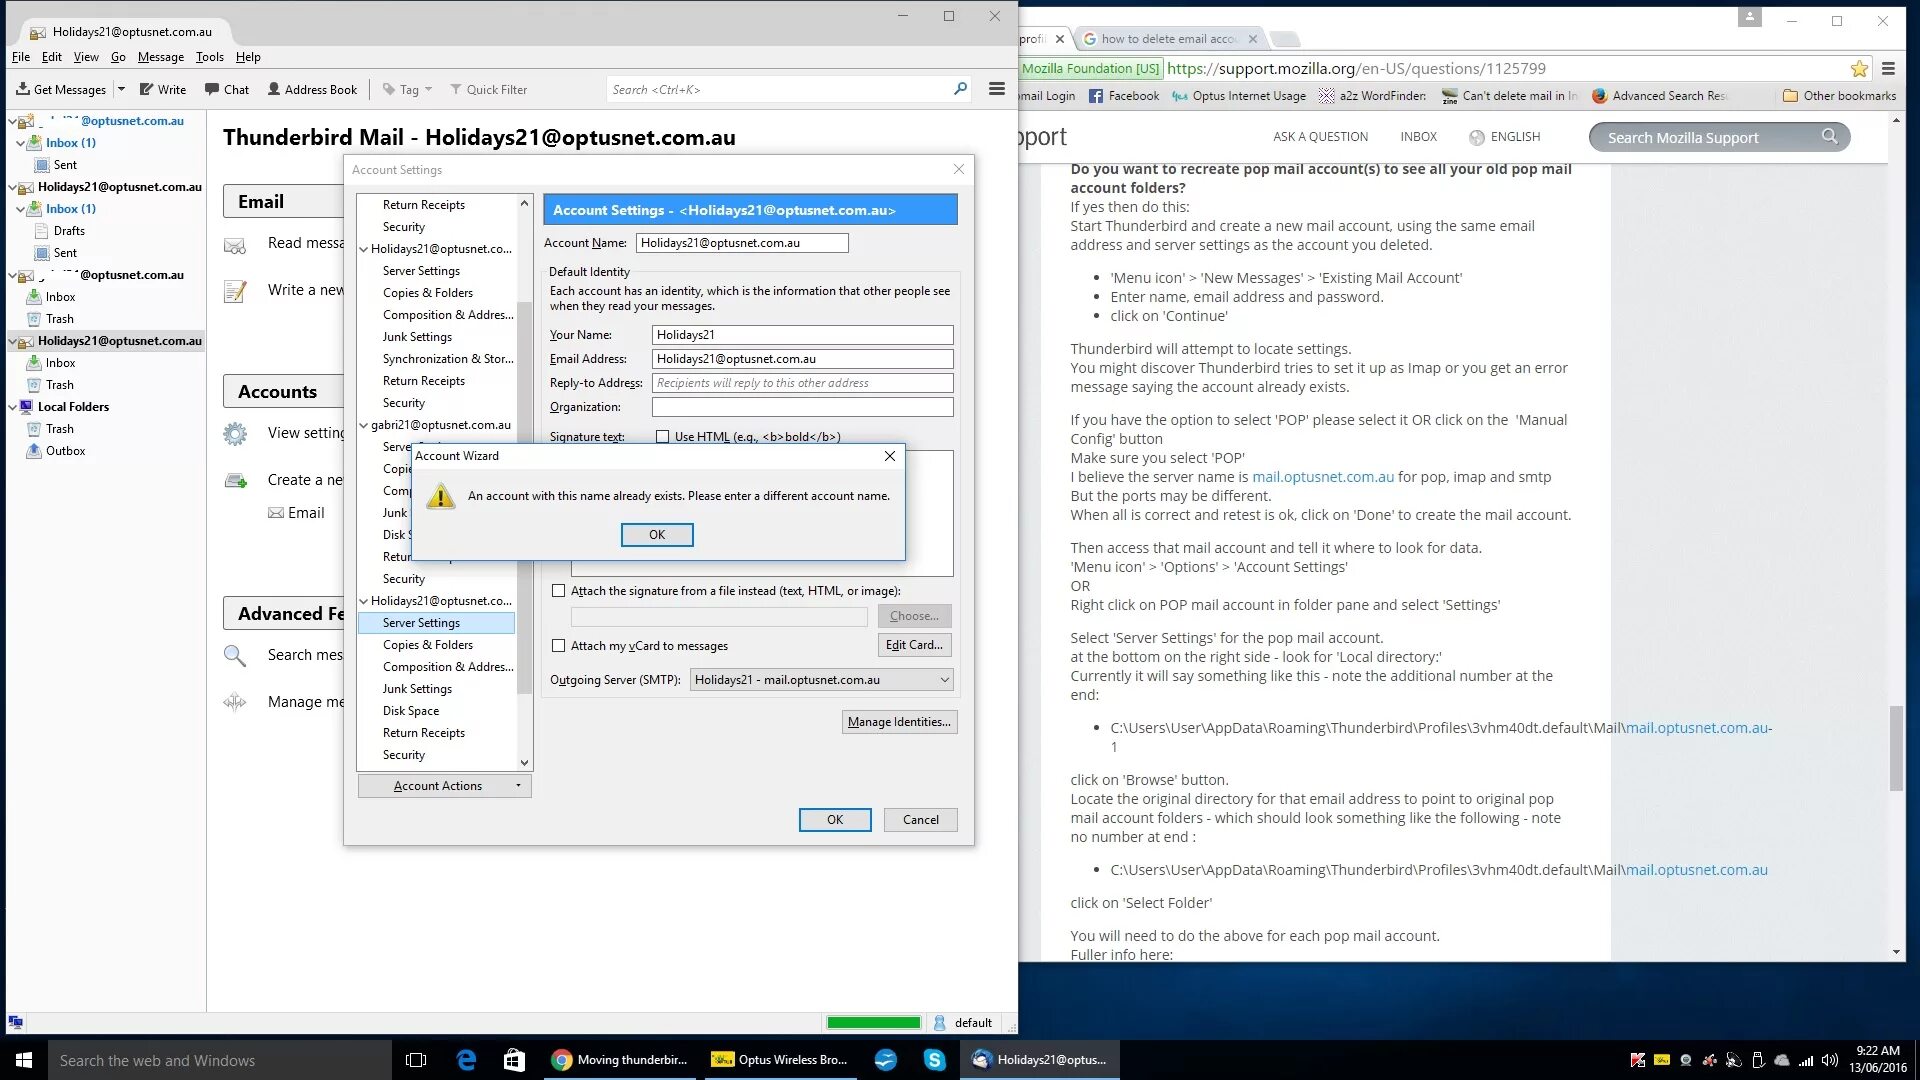
Task: Click the Quick Filter icon
Action: click(452, 88)
